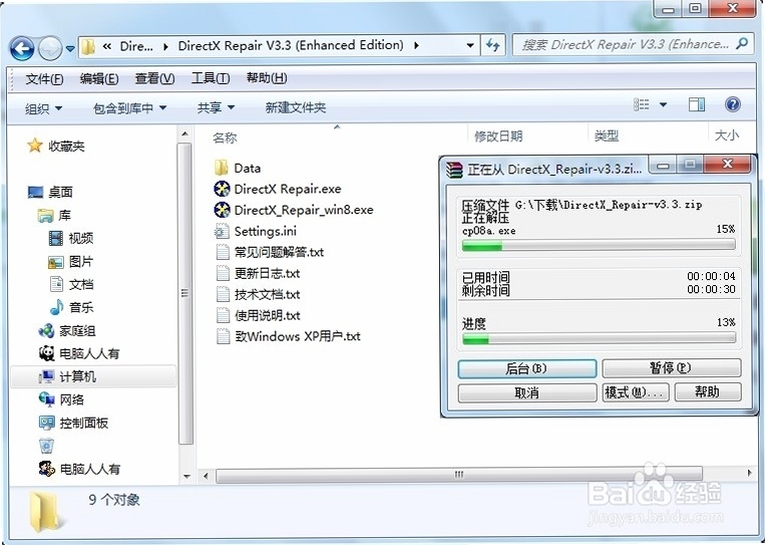
Task: Open the 组织 dropdown
Action: point(43,108)
